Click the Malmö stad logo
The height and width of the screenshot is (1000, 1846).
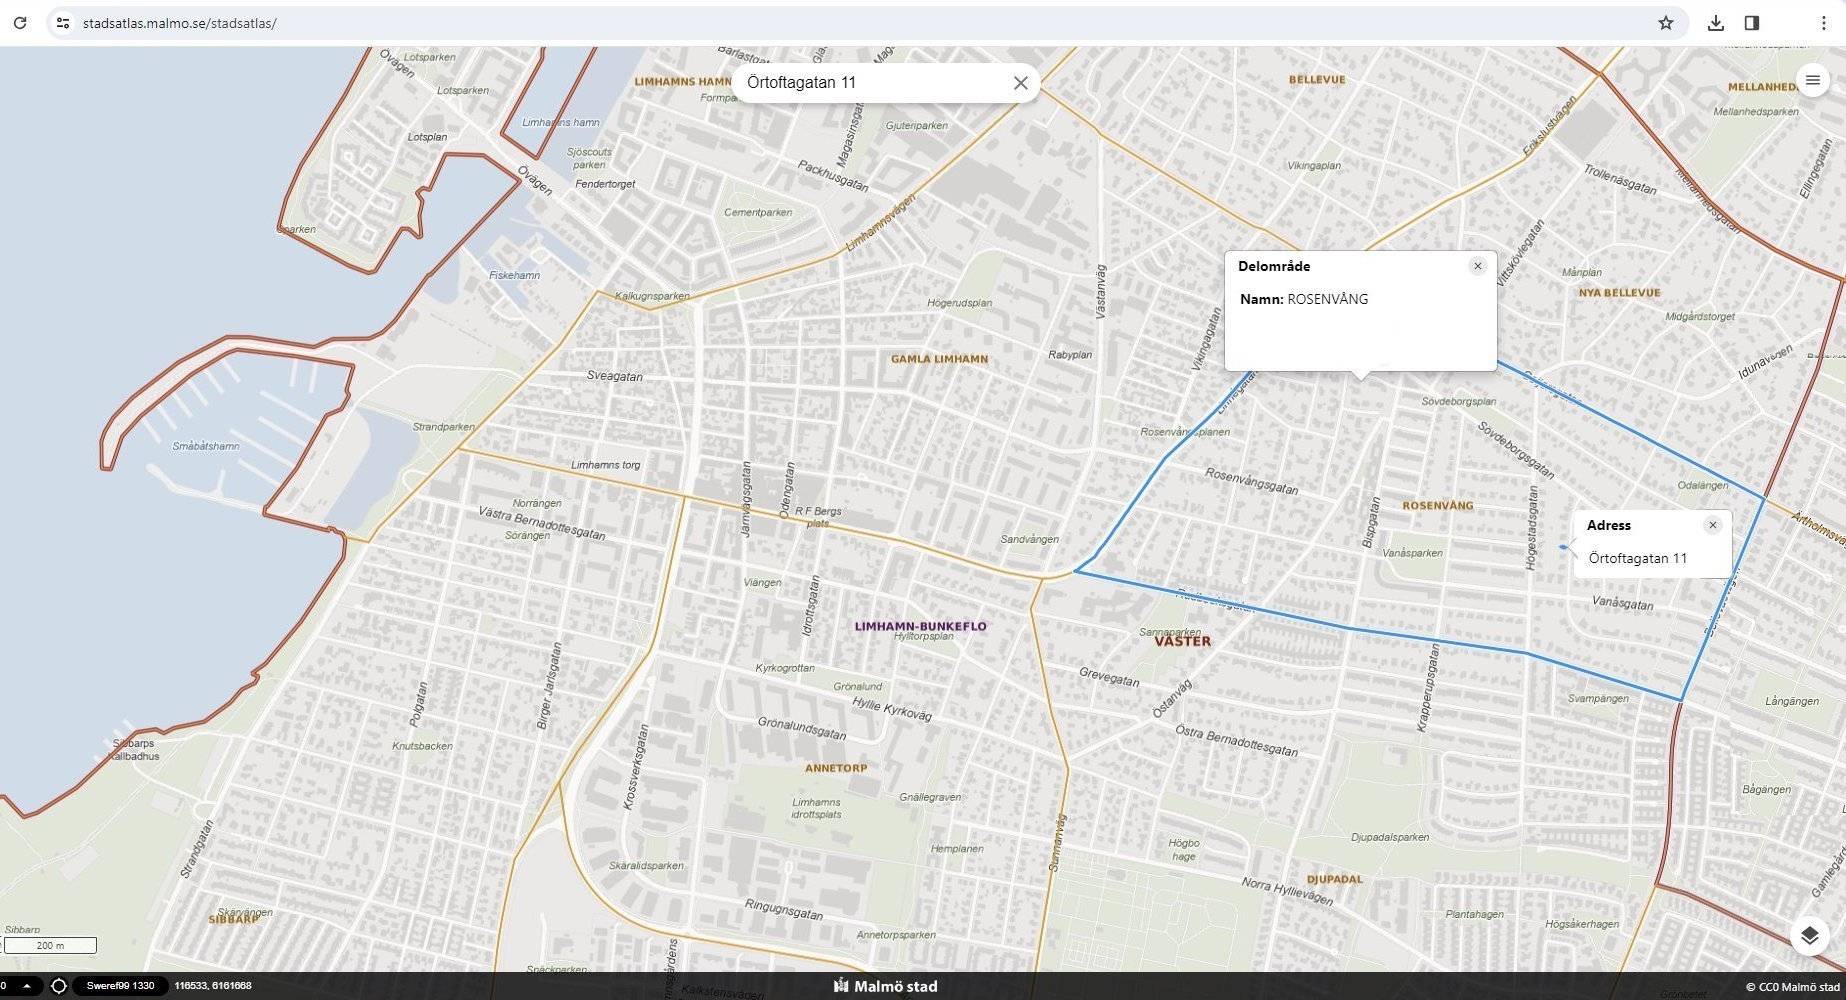tap(886, 986)
